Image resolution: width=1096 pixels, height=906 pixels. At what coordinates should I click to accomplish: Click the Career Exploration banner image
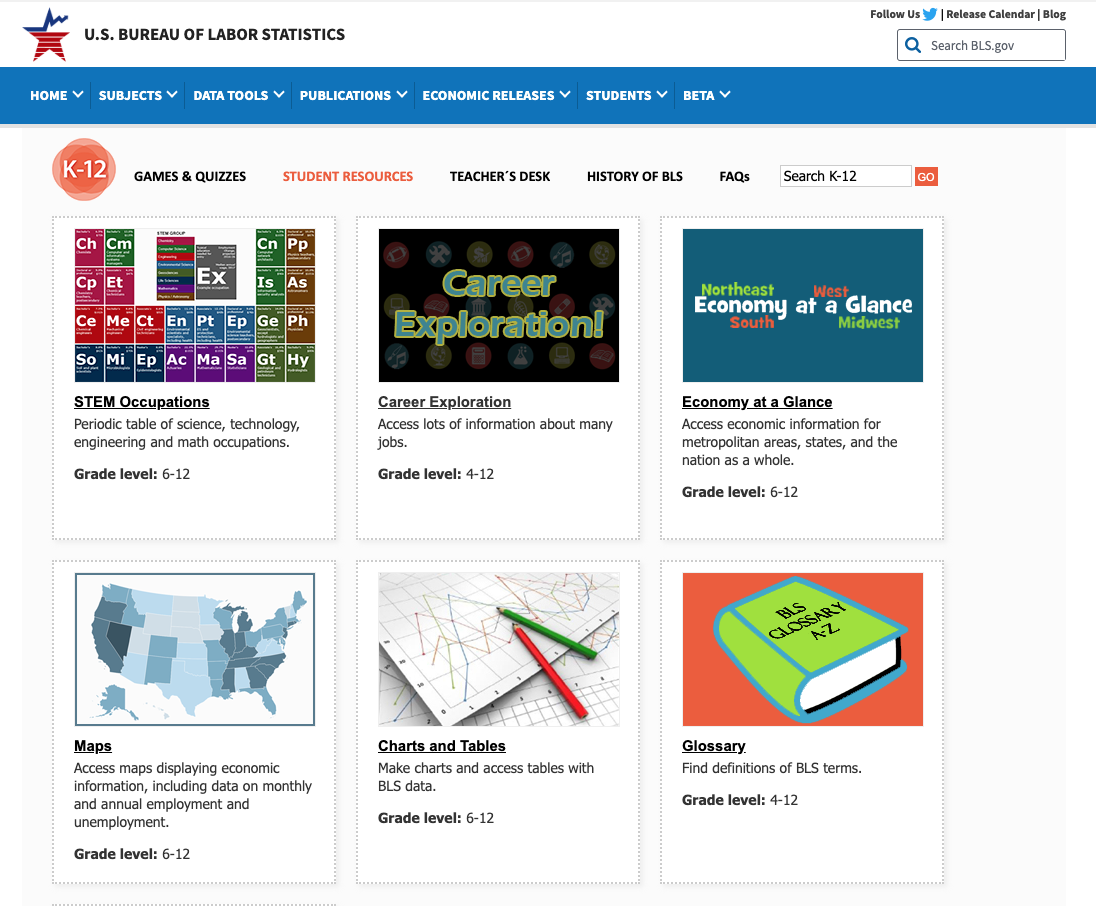pyautogui.click(x=498, y=305)
